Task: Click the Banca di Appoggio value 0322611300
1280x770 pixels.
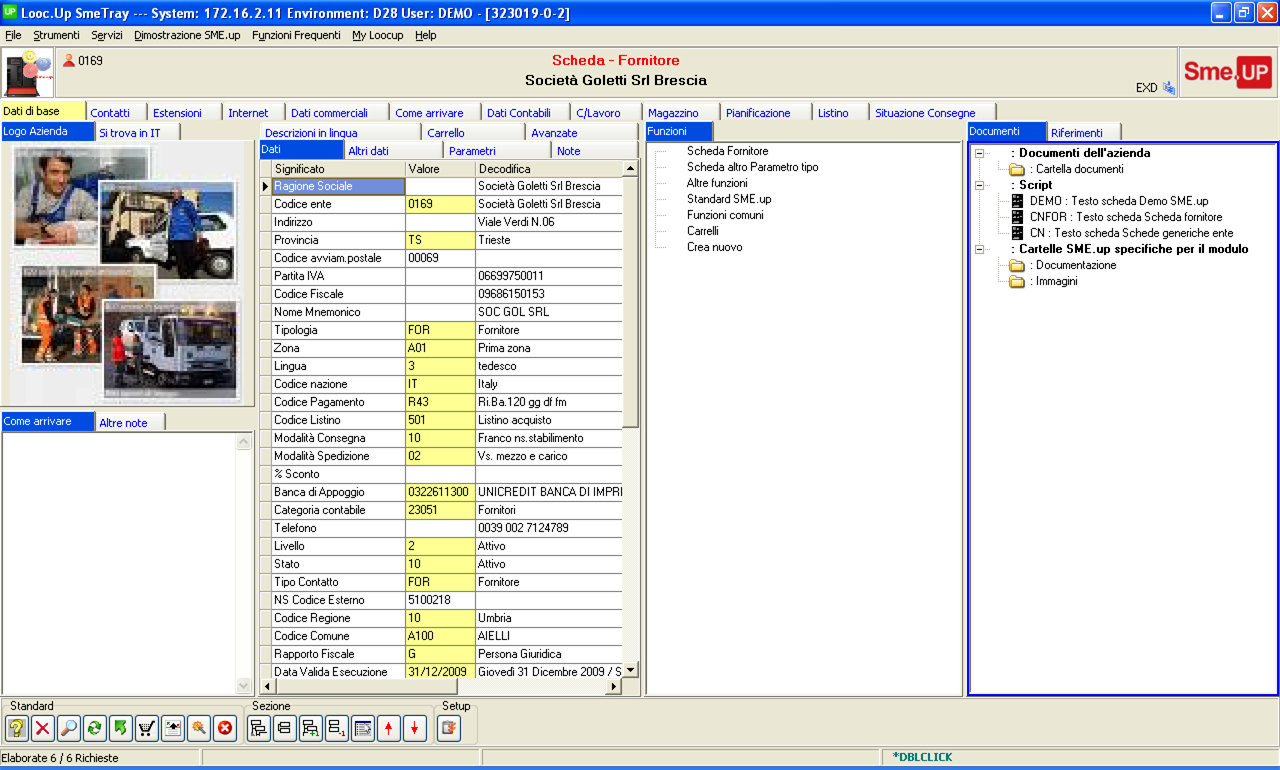Action: tap(440, 492)
